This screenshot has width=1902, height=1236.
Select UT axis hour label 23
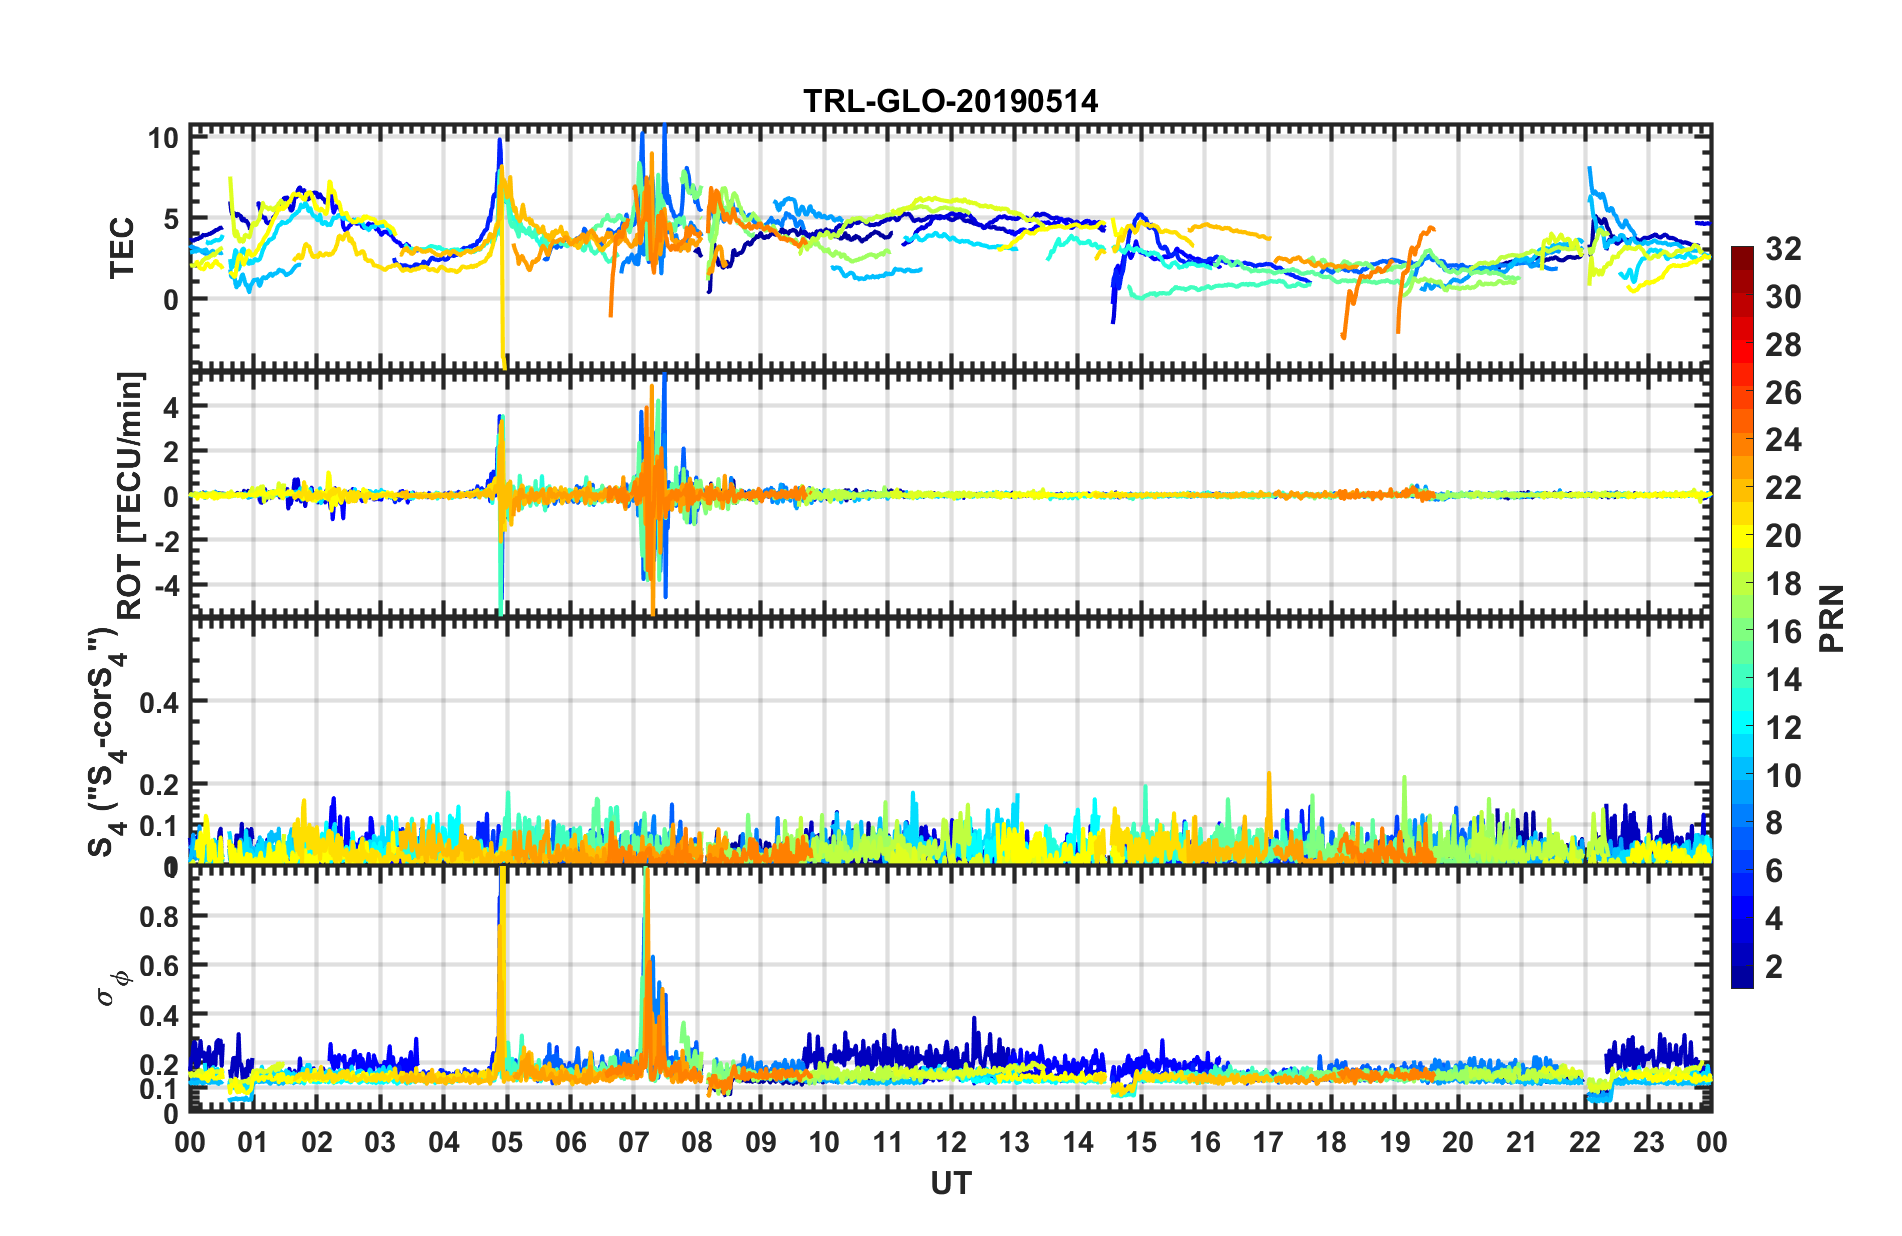coord(1649,1142)
